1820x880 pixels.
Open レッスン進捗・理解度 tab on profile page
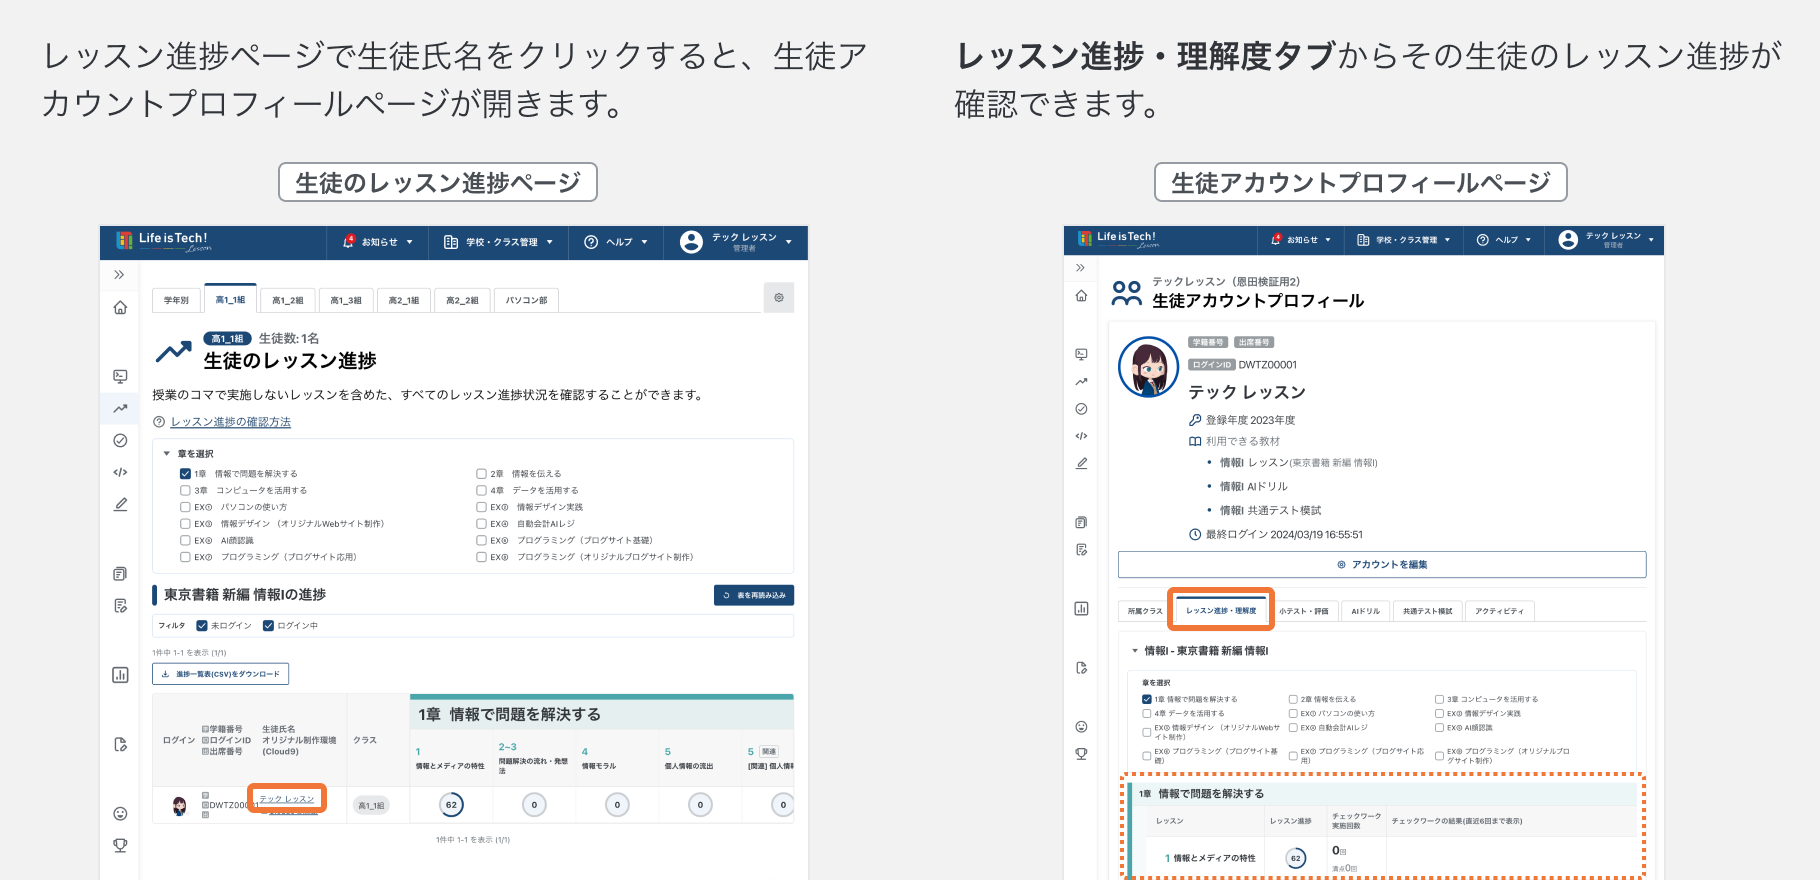(1221, 610)
